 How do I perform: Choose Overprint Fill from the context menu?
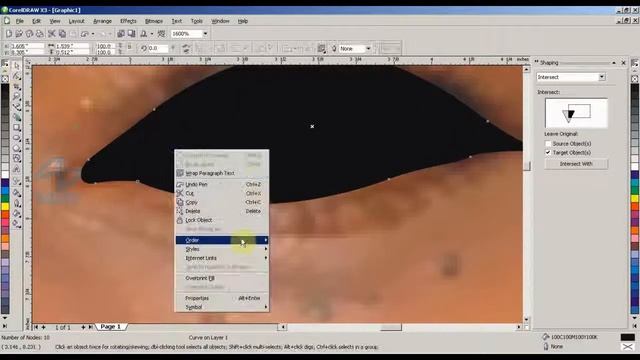[222, 278]
